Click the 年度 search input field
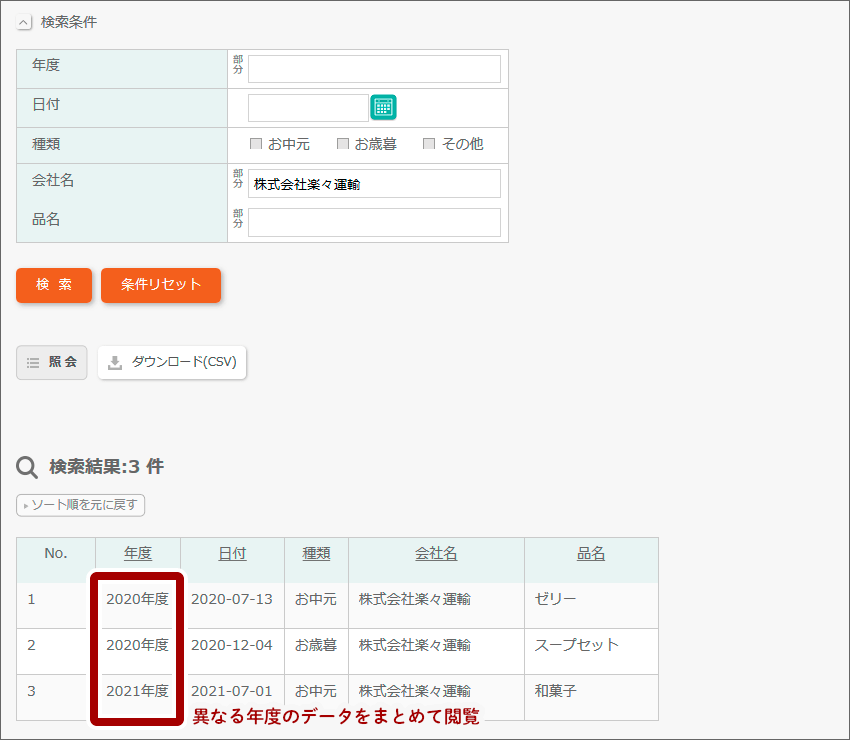This screenshot has width=850, height=740. [374, 69]
